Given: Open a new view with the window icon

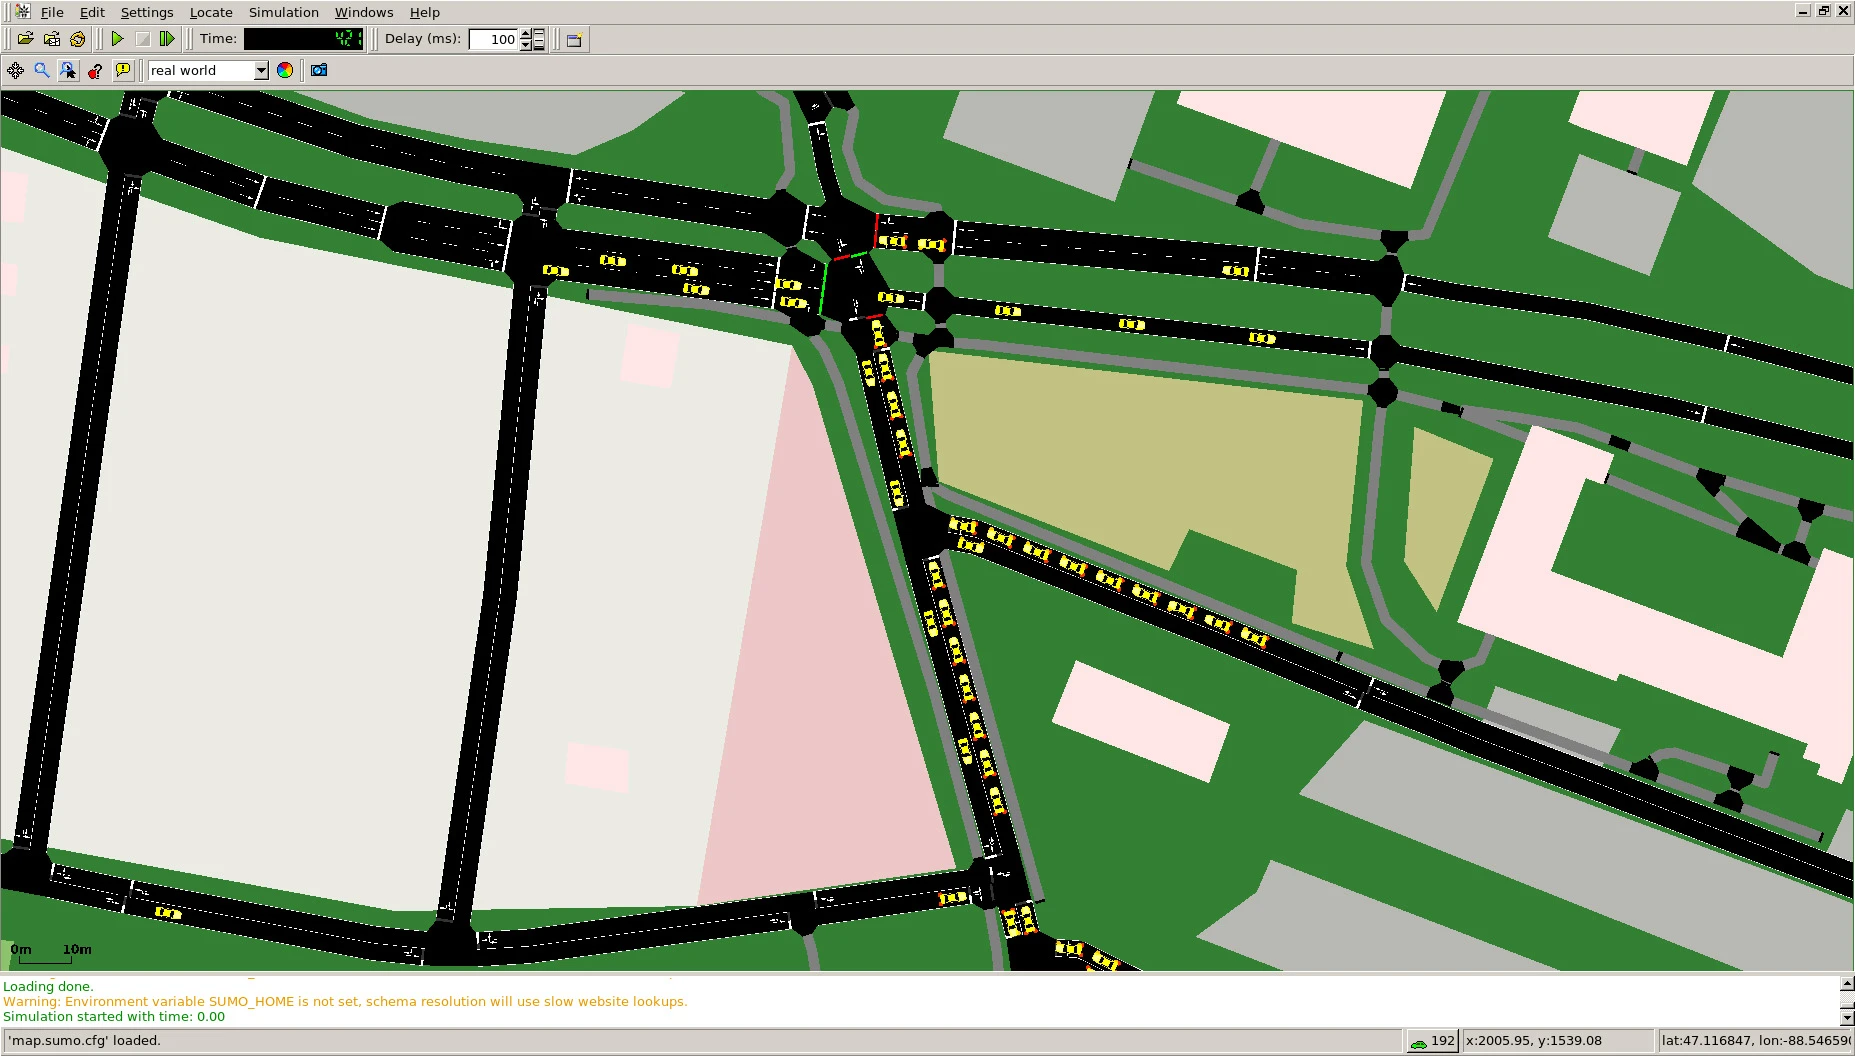Looking at the screenshot, I should tap(574, 39).
